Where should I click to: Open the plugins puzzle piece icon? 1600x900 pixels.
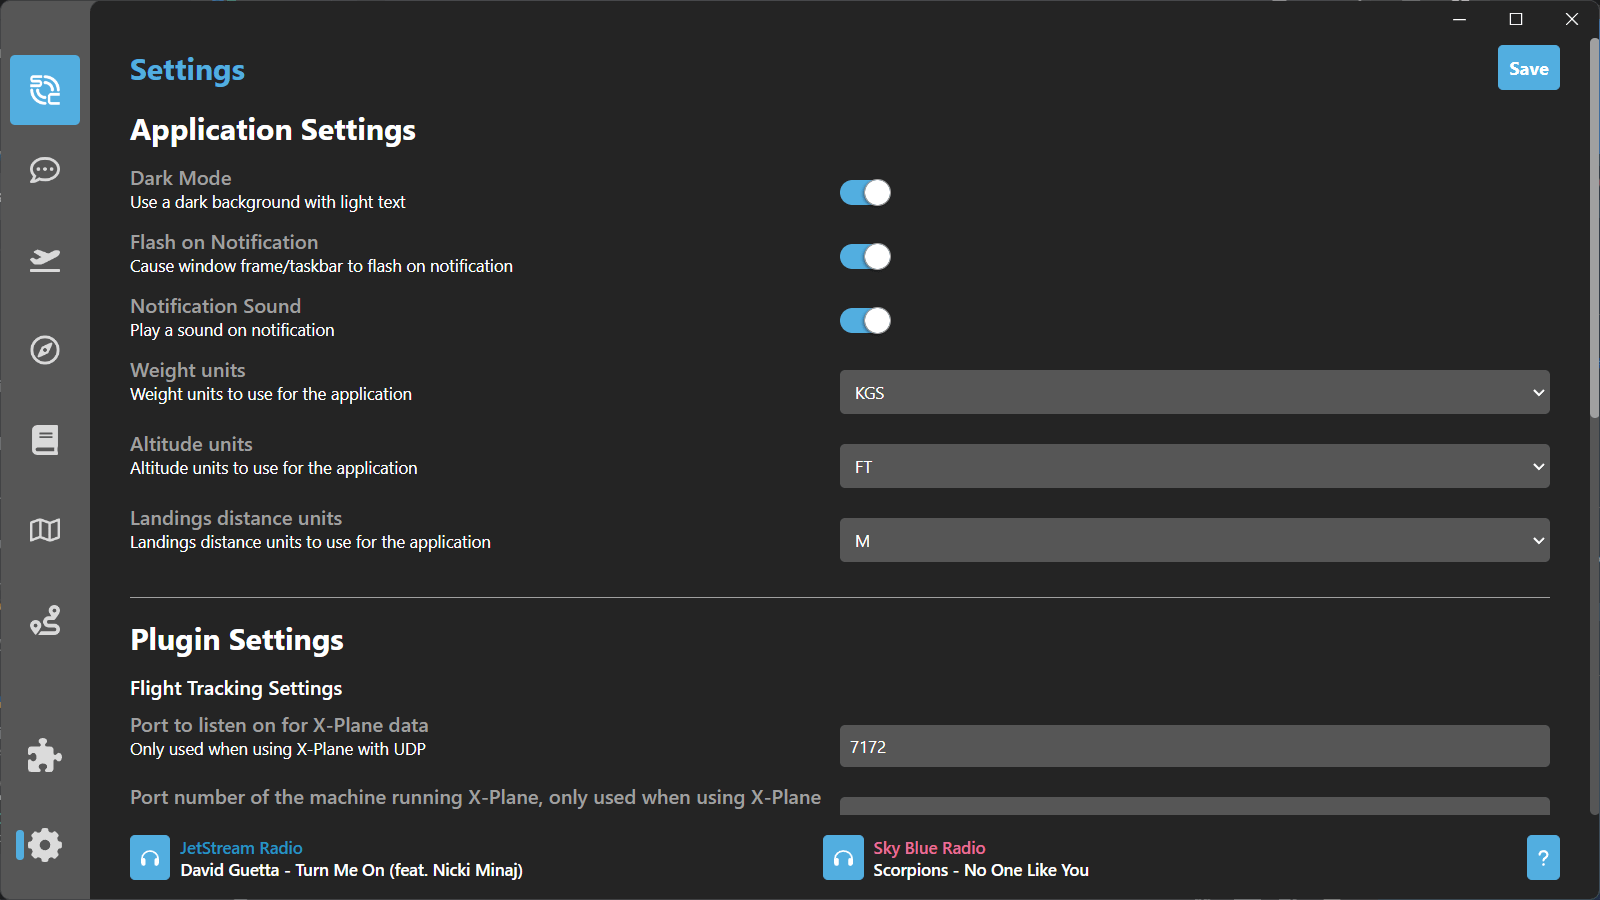(x=45, y=756)
